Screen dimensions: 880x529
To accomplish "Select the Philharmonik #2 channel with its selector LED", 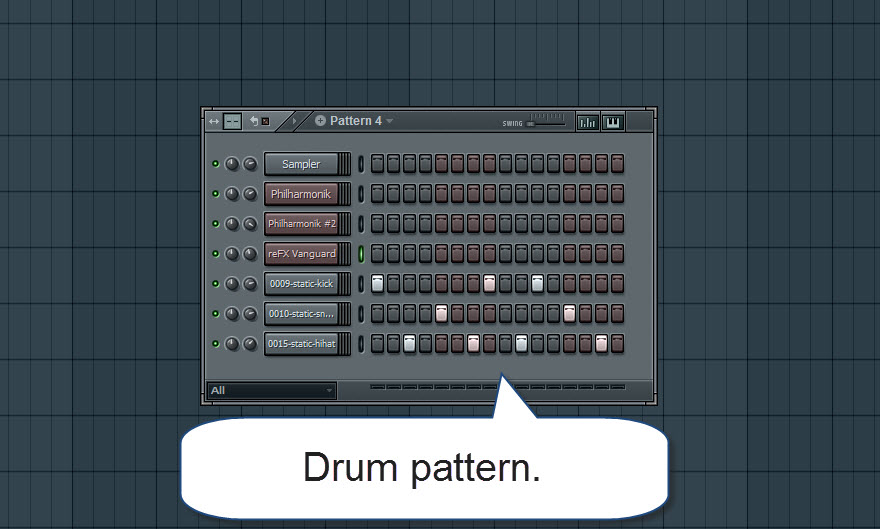I will pyautogui.click(x=361, y=224).
